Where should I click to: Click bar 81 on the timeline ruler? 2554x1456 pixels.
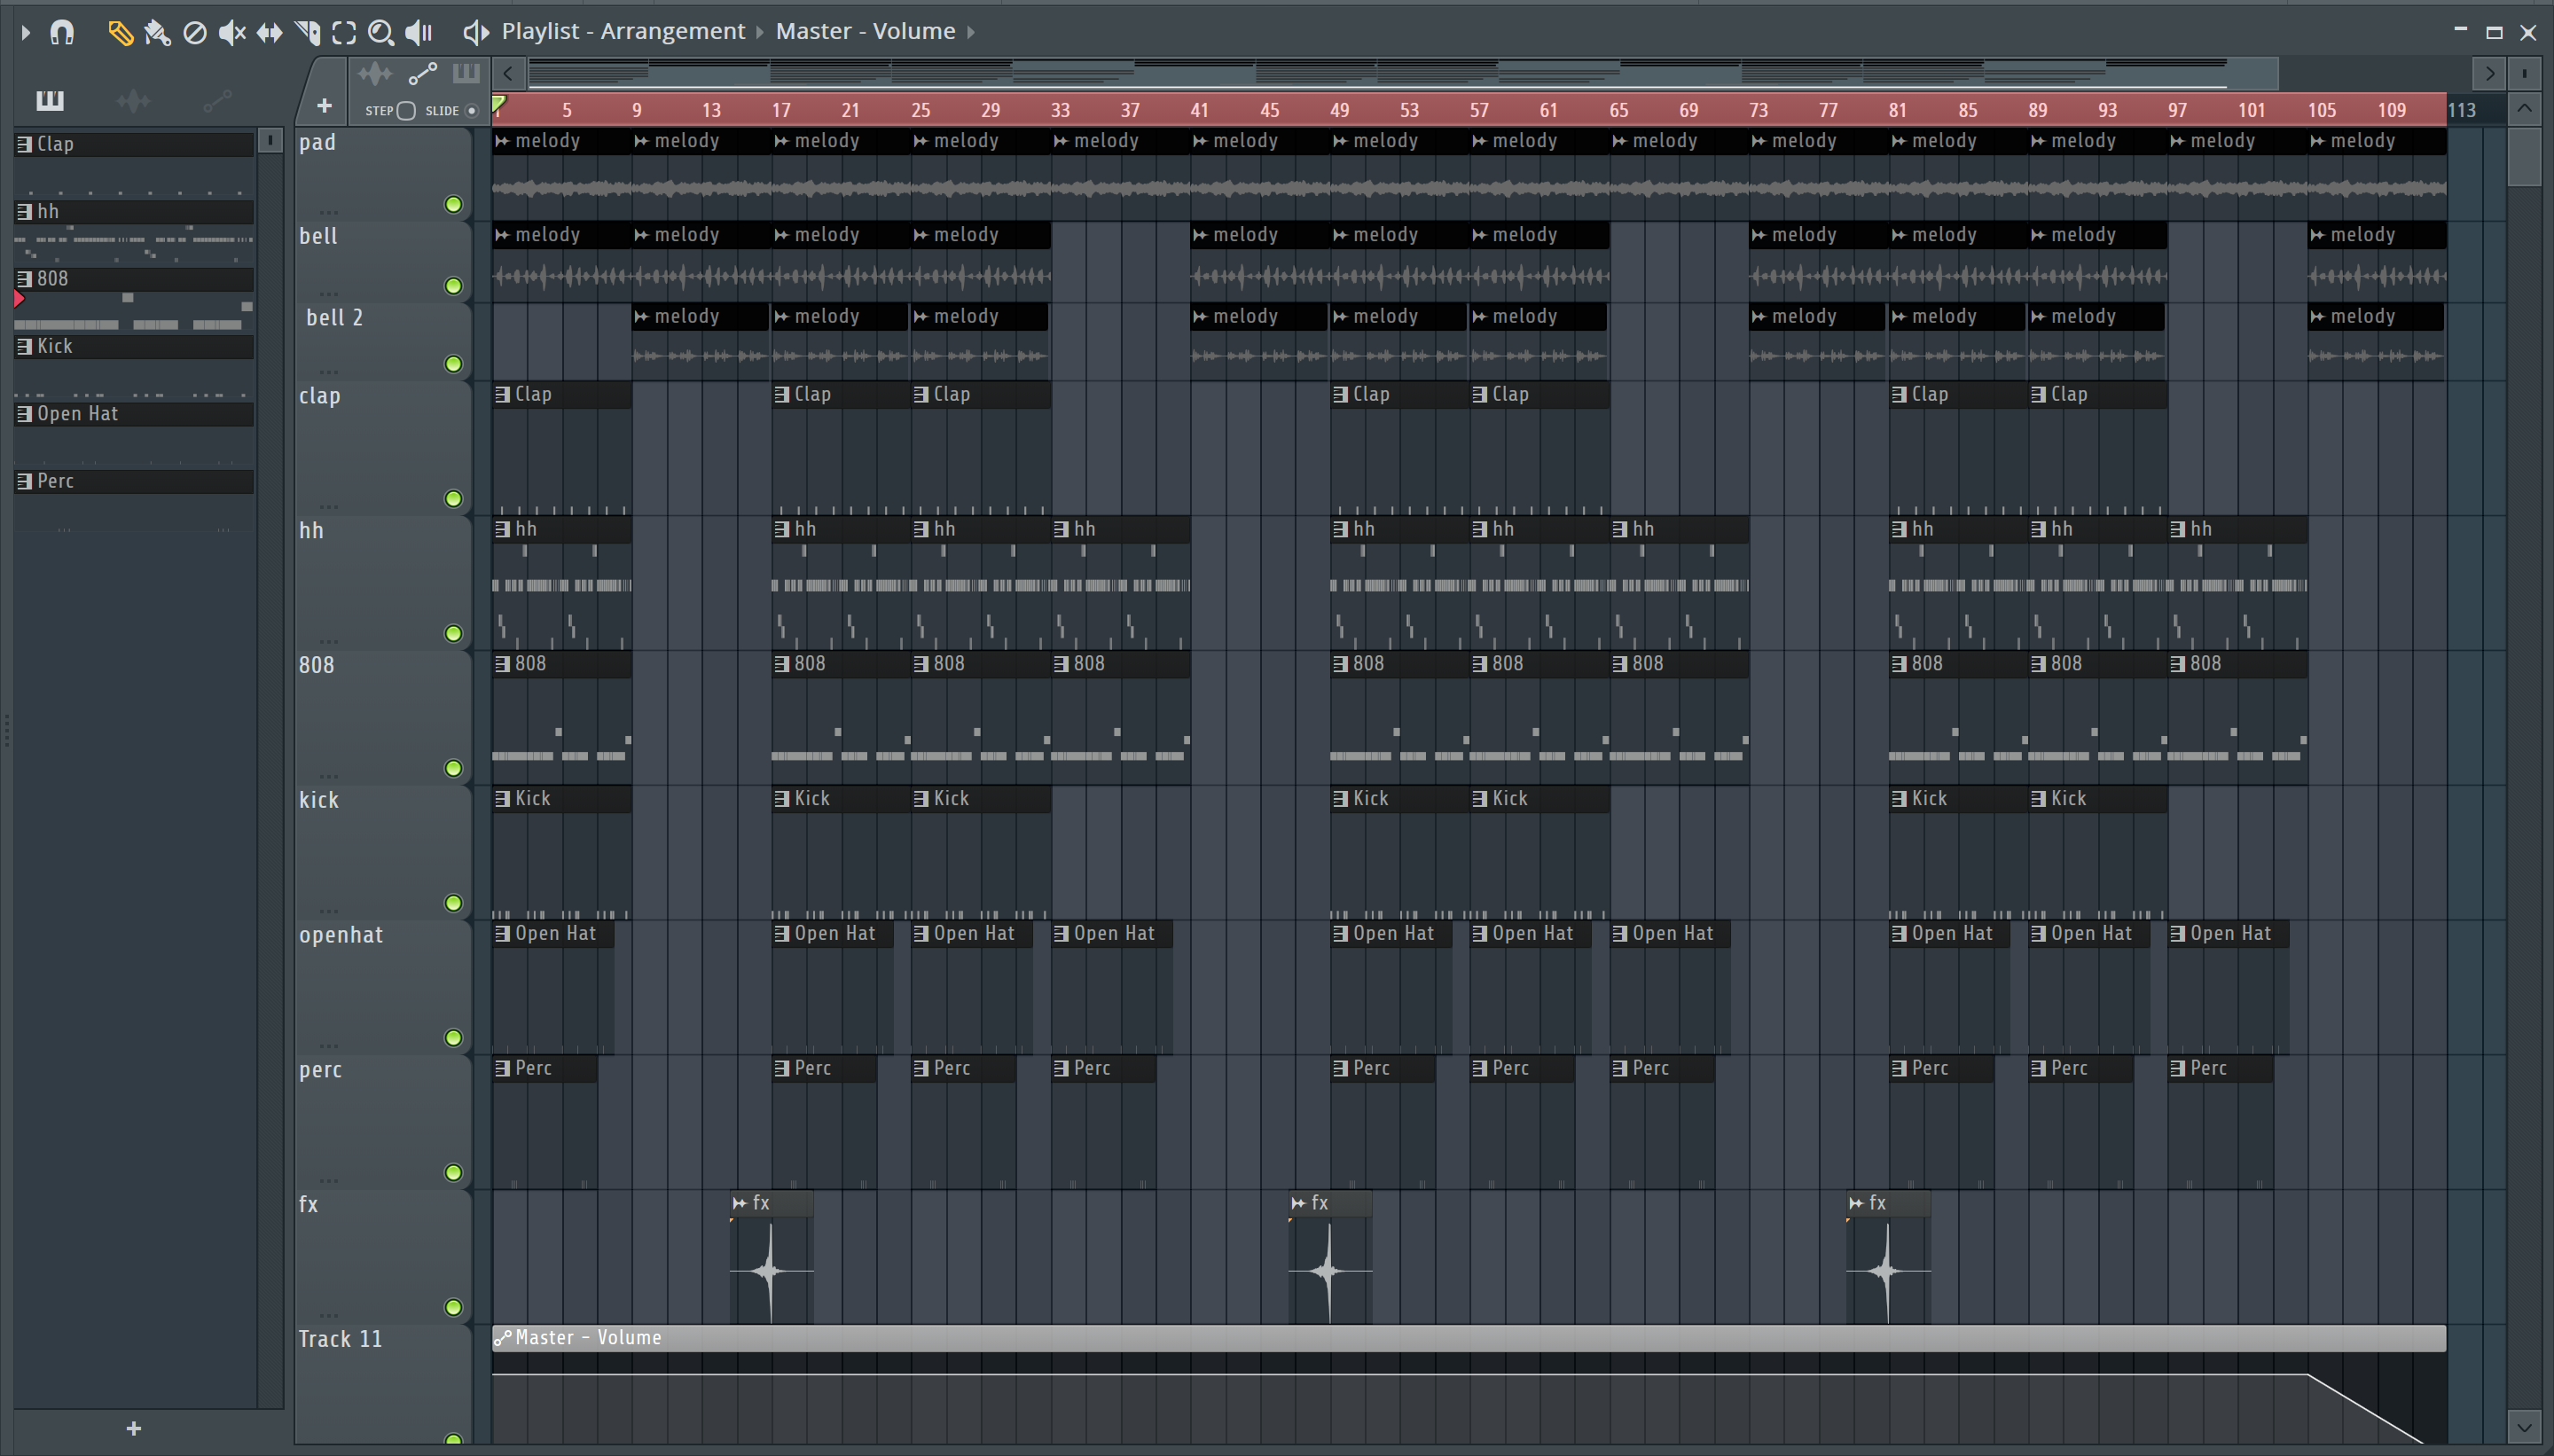1898,111
